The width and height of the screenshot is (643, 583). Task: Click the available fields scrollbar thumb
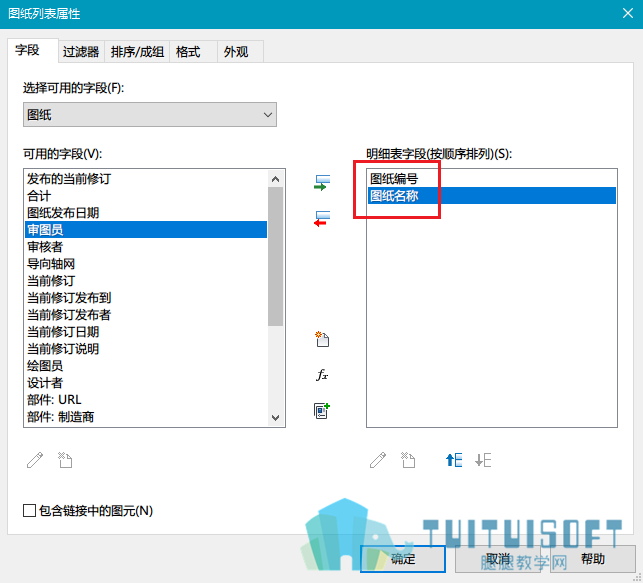(276, 256)
